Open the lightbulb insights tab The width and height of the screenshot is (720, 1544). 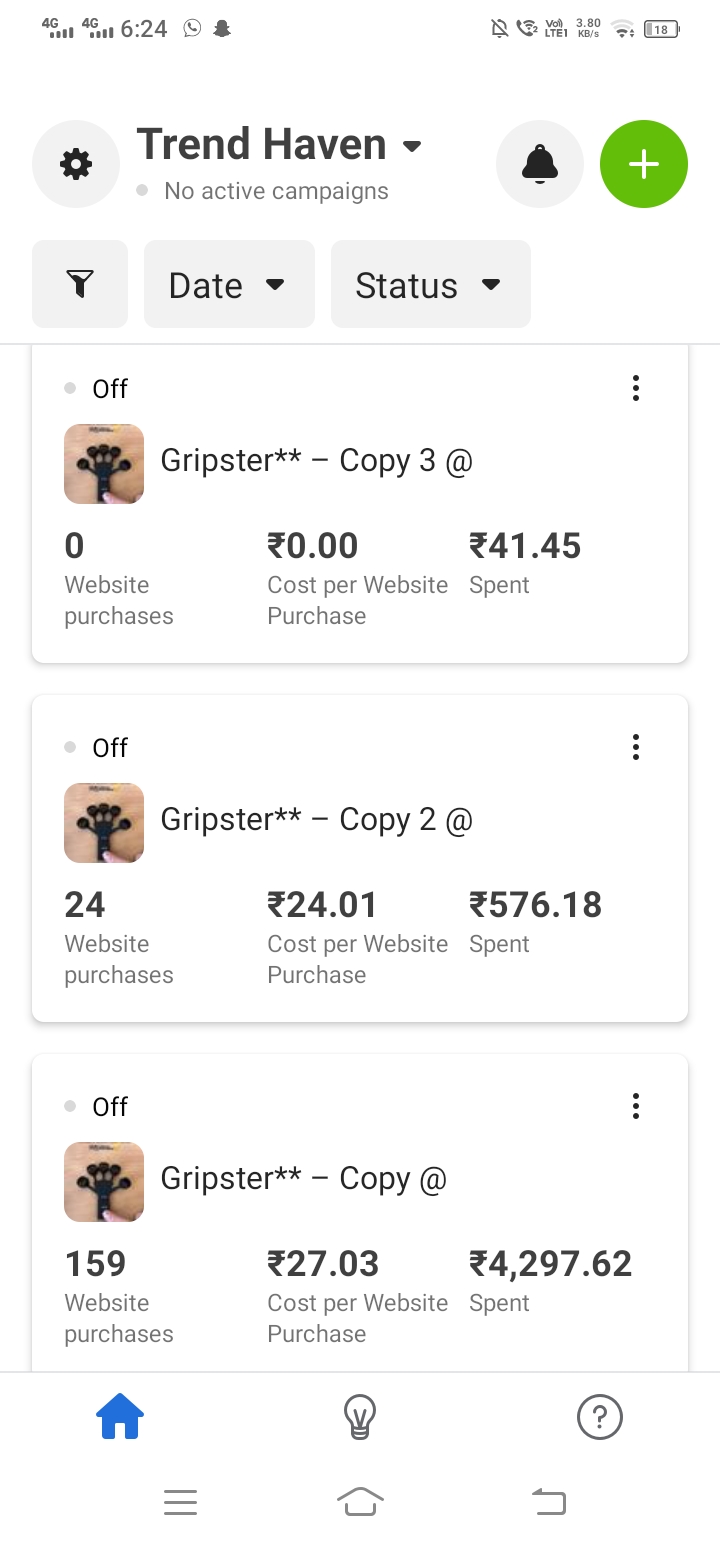point(360,1417)
